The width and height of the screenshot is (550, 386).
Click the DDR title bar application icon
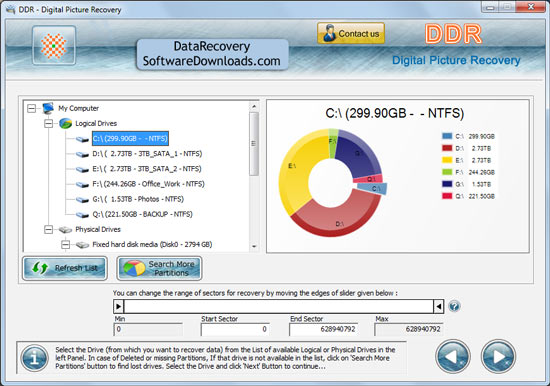[x=11, y=9]
